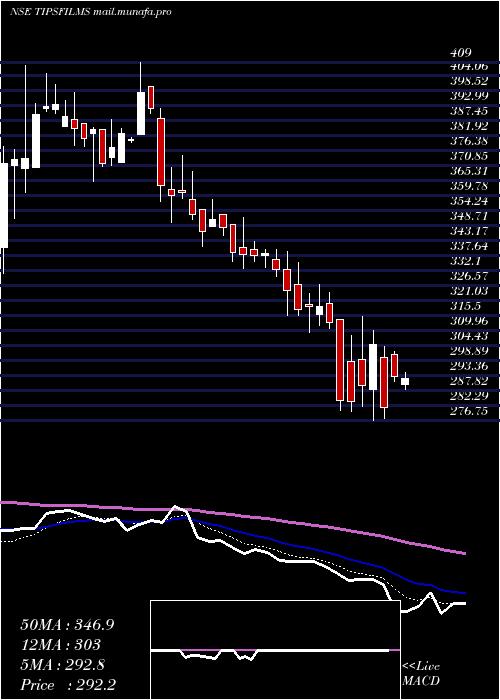This screenshot has height=700, width=500.
Task: Click the 381.92 price label
Action: (x=469, y=126)
